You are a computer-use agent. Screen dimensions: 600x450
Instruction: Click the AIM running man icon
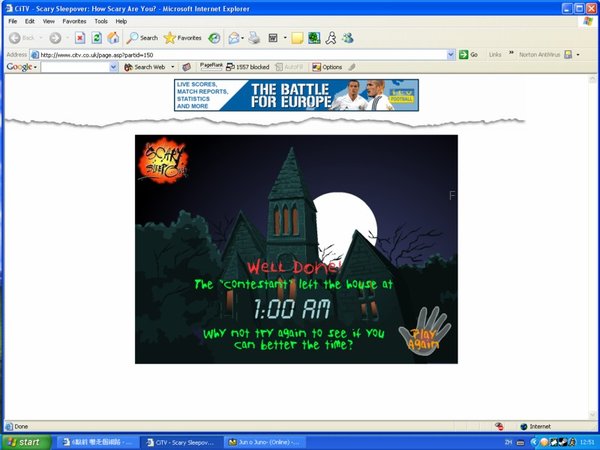(x=331, y=38)
